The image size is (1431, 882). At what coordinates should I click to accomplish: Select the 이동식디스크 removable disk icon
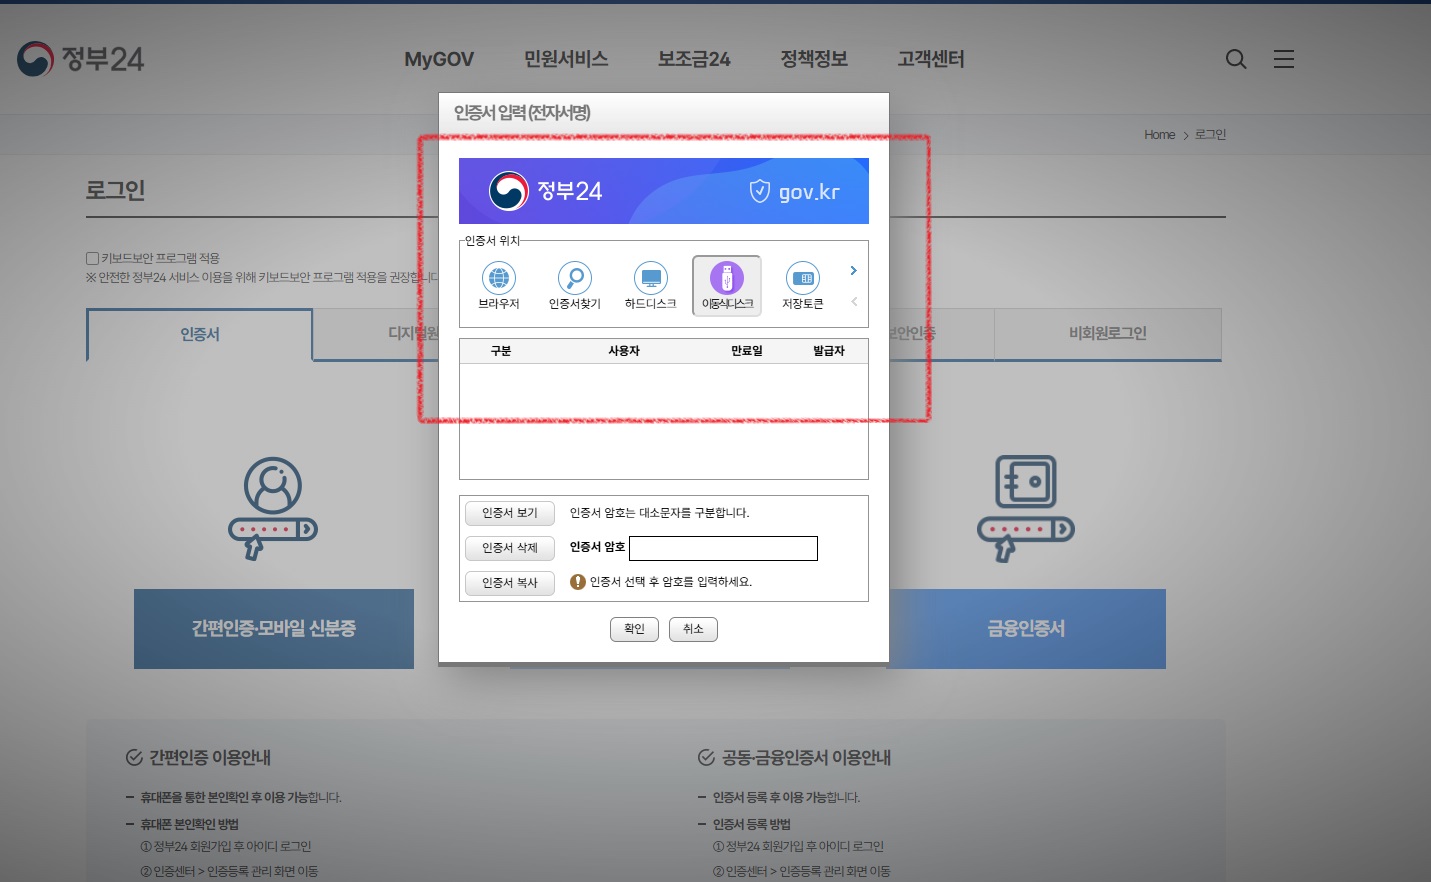pyautogui.click(x=727, y=286)
